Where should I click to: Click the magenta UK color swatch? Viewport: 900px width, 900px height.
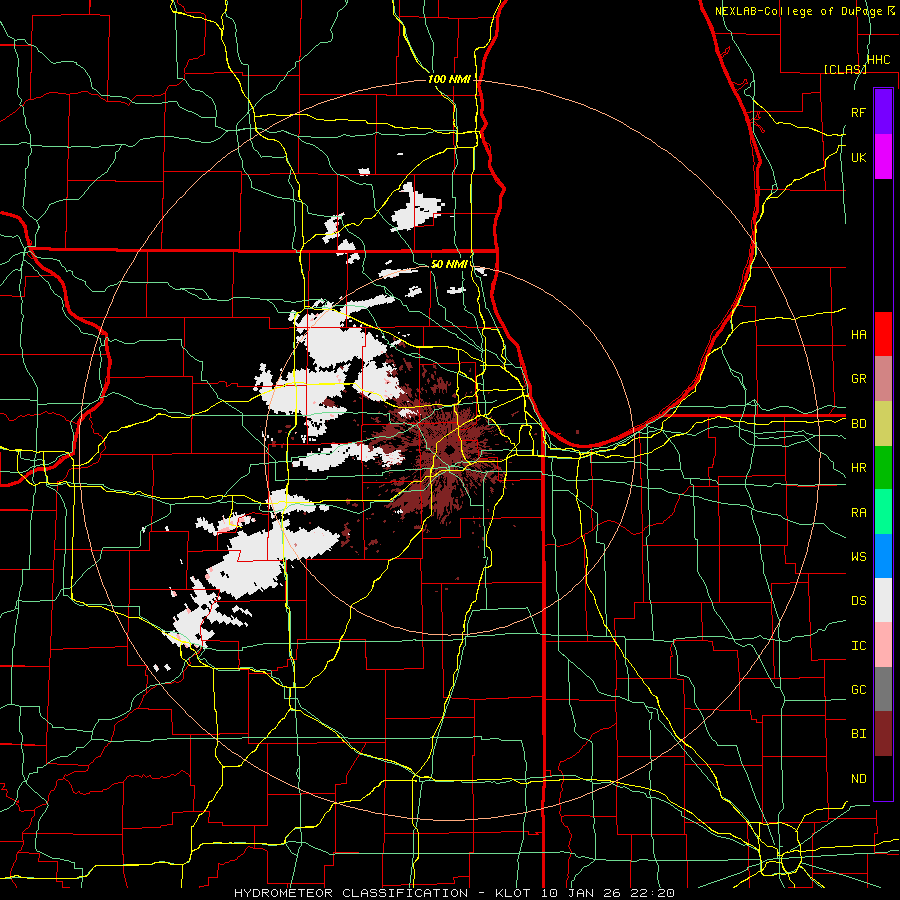tap(883, 157)
